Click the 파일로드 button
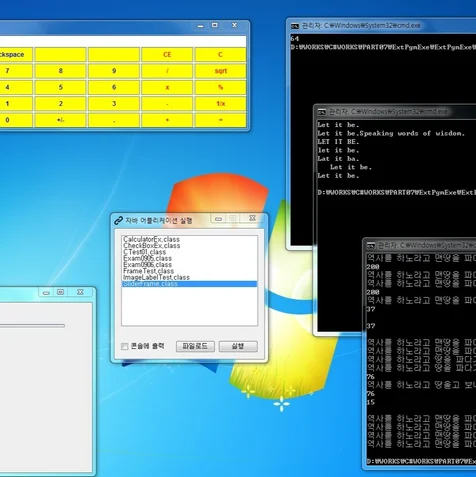Image resolution: width=476 pixels, height=477 pixels. click(x=195, y=346)
